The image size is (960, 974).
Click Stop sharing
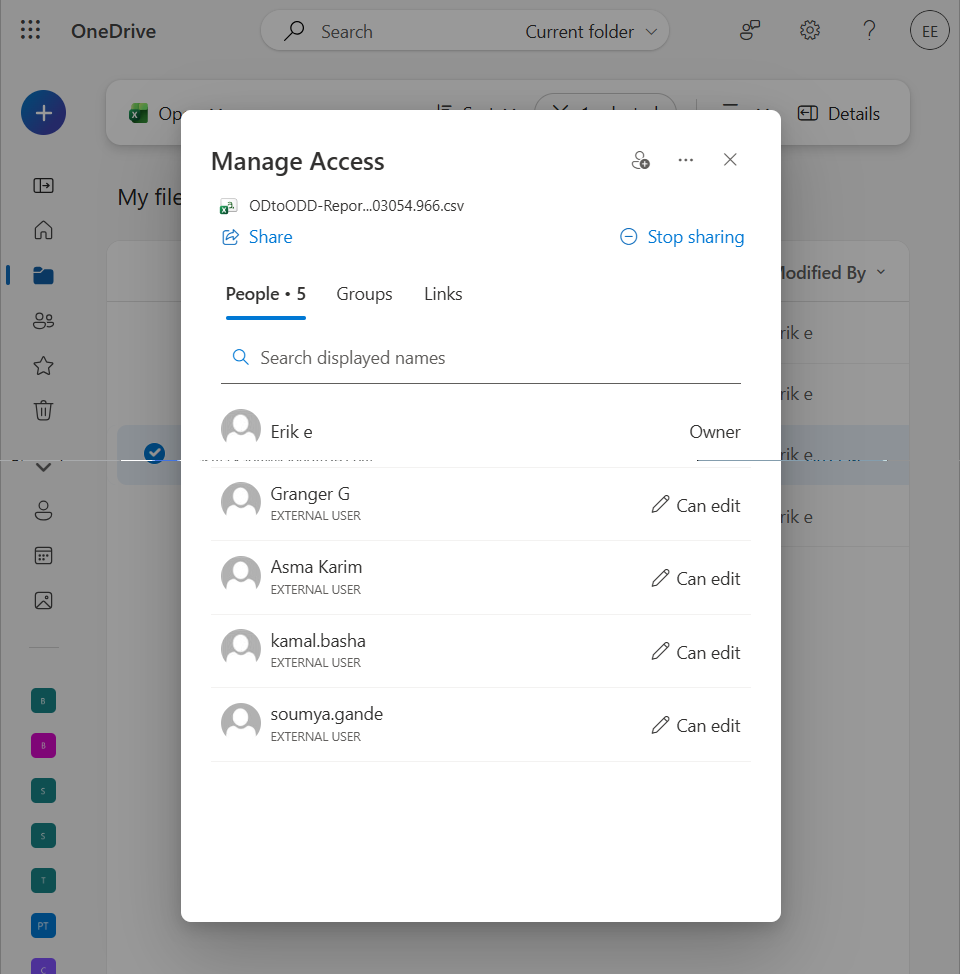[681, 236]
